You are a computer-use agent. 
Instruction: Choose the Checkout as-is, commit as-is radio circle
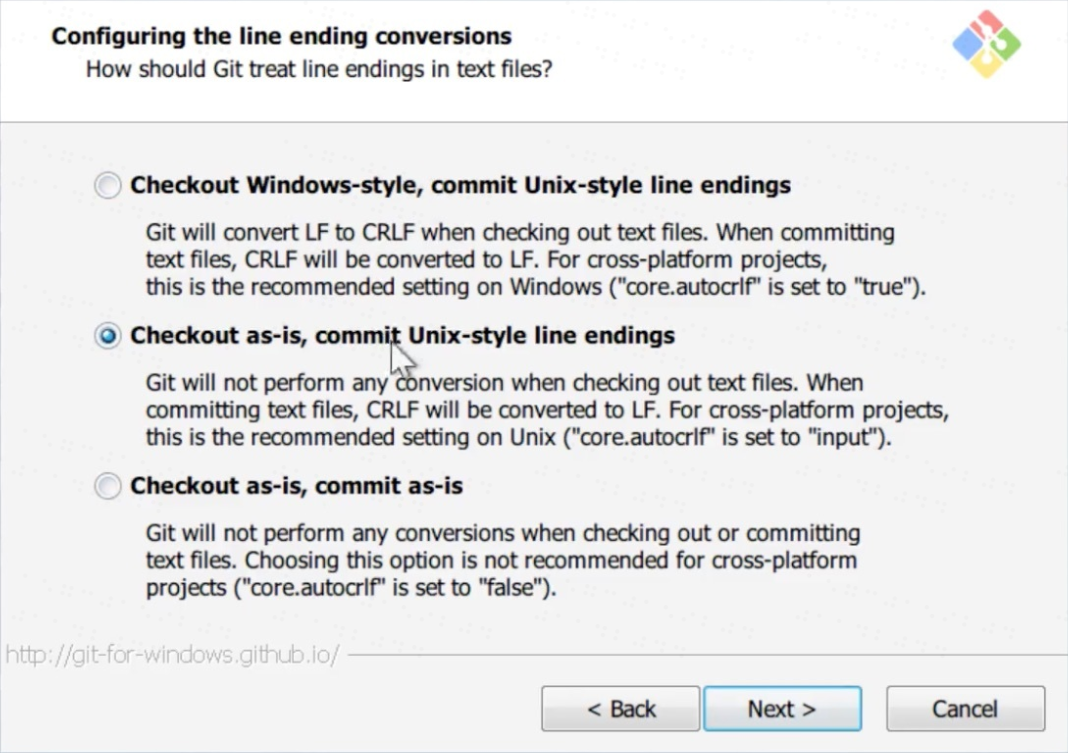[x=108, y=487]
